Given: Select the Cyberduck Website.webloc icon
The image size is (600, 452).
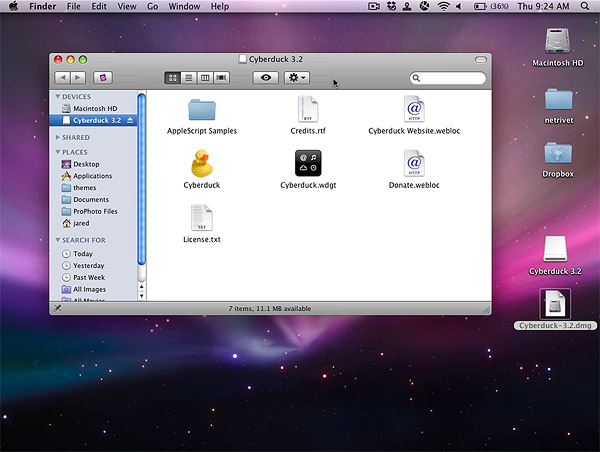Looking at the screenshot, I should point(414,109).
